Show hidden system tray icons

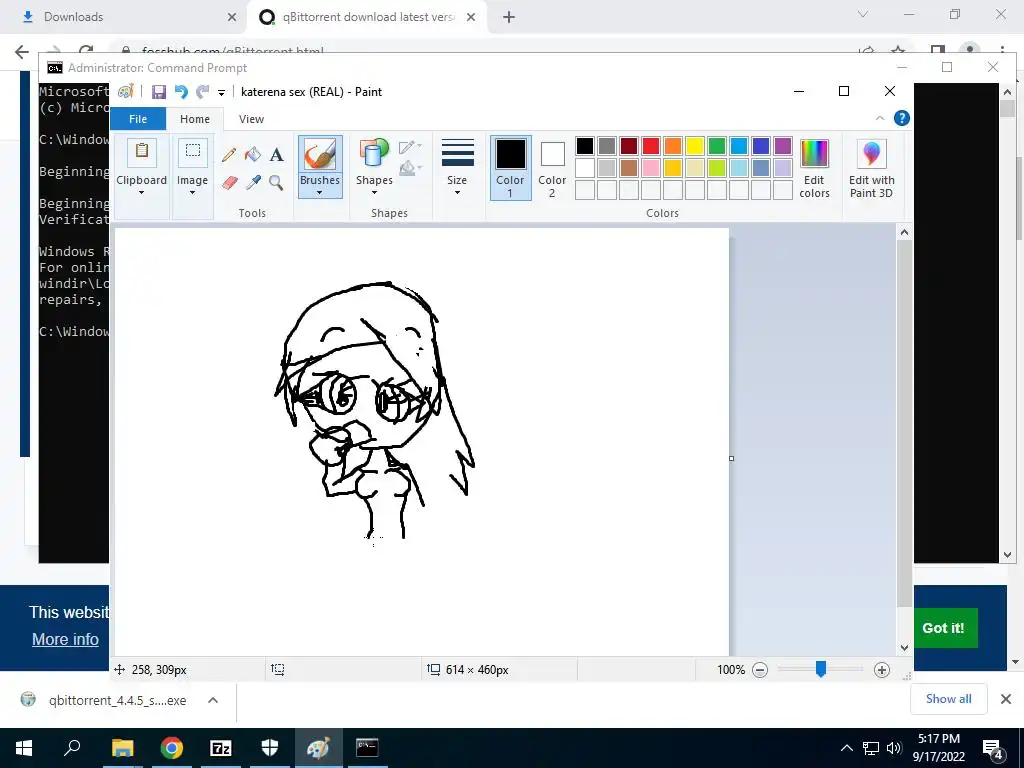click(x=846, y=748)
